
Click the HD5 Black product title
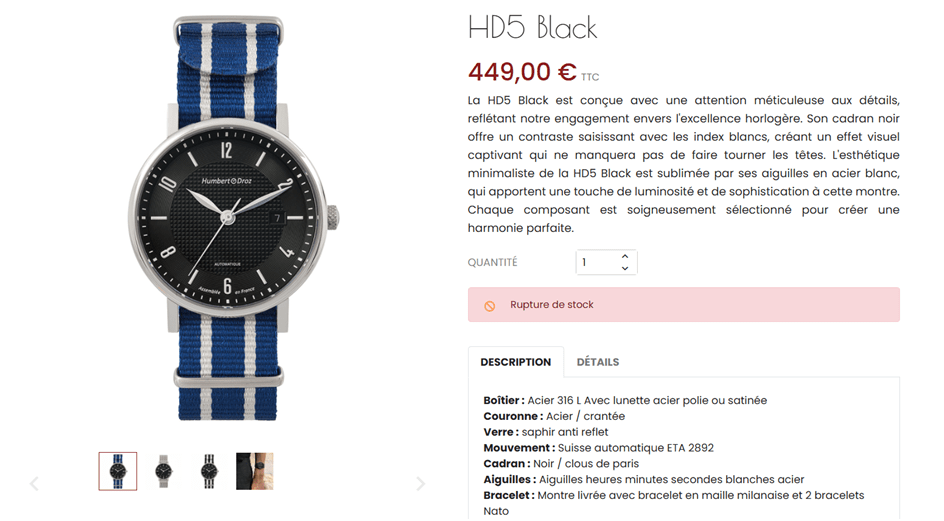(x=532, y=28)
